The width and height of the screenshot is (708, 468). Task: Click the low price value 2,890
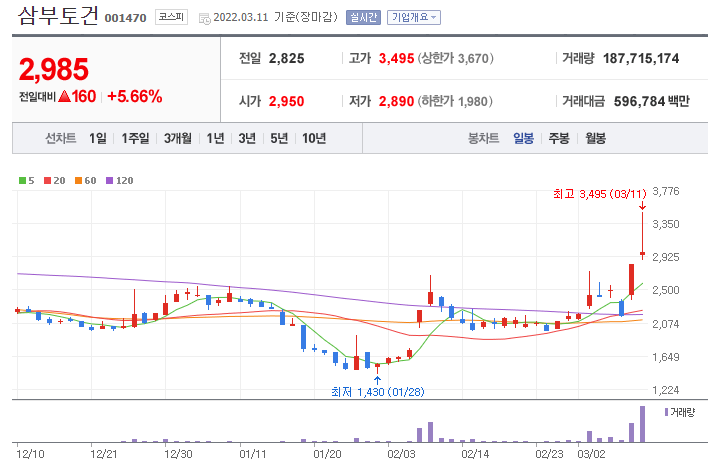click(396, 101)
